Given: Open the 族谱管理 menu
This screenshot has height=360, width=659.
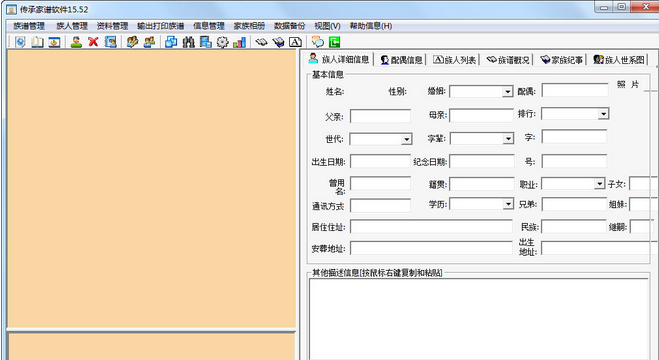Looking at the screenshot, I should (x=29, y=26).
